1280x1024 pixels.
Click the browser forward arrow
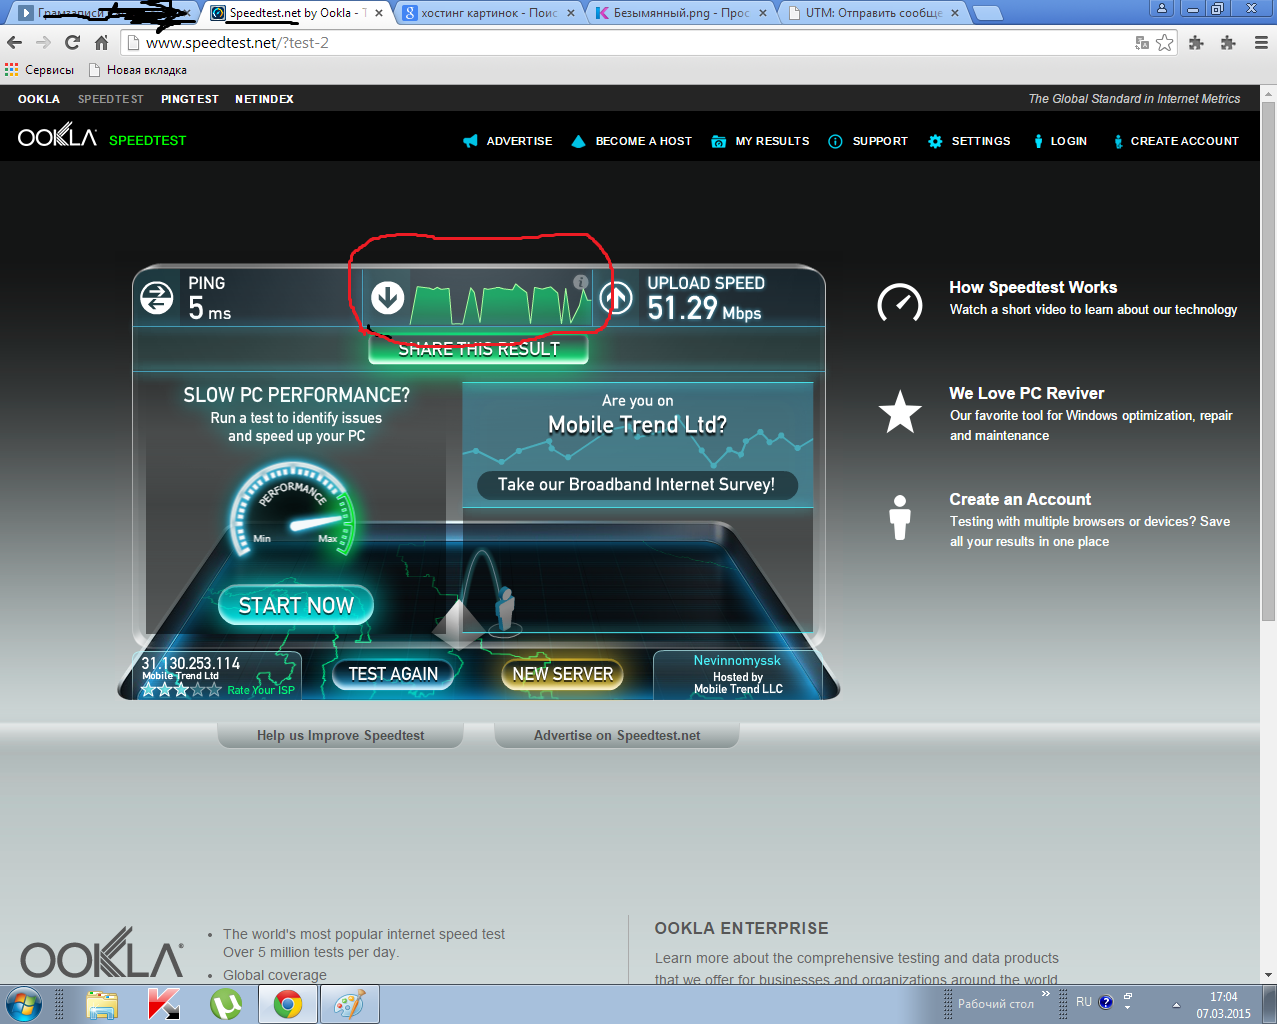[x=43, y=42]
